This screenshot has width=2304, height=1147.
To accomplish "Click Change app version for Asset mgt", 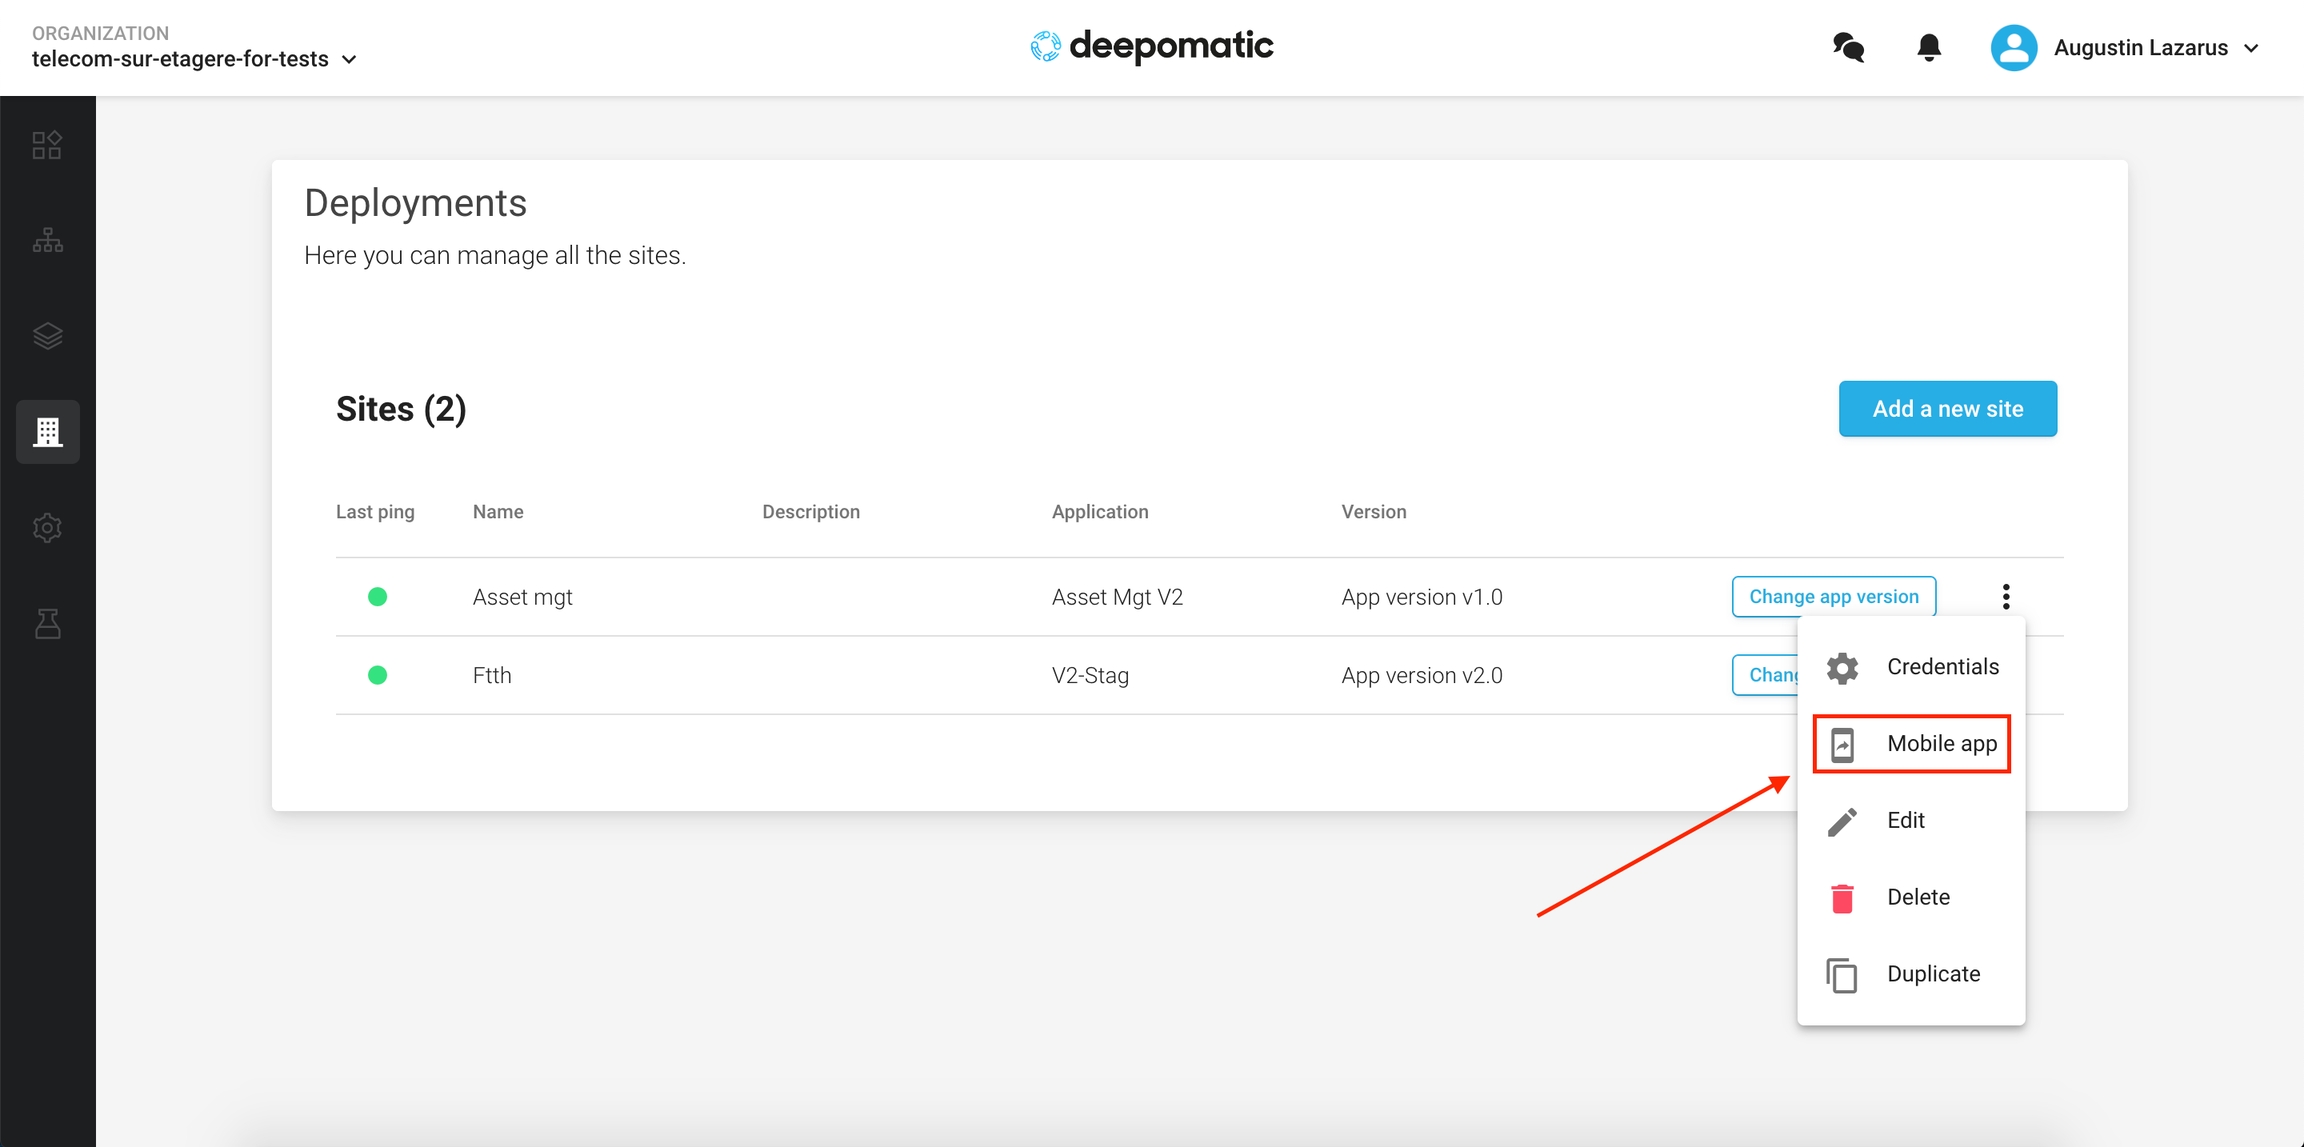I will 1833,597.
